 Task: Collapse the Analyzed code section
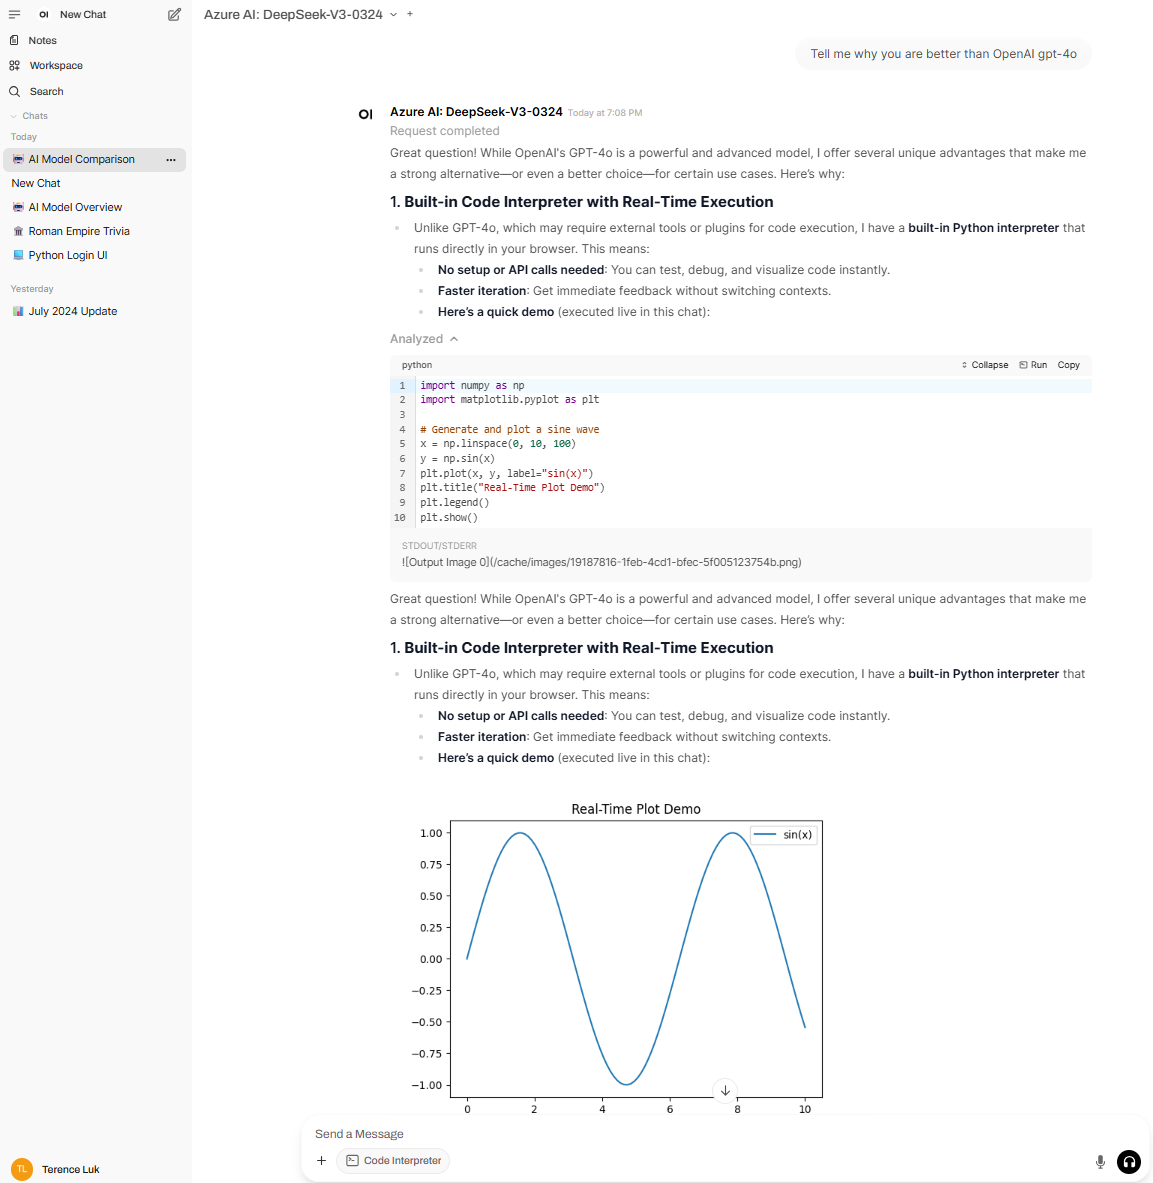coord(424,339)
